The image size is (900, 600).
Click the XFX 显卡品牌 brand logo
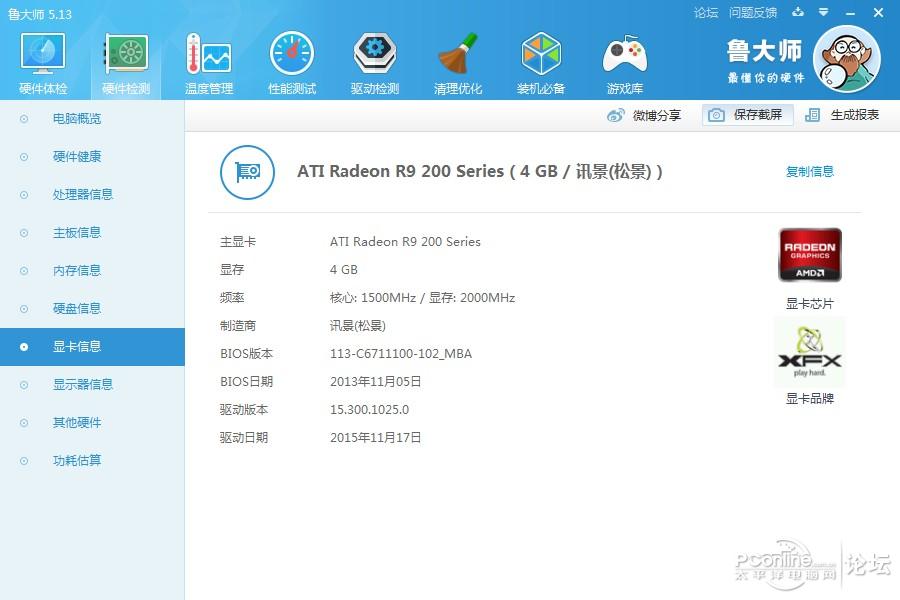(x=809, y=353)
